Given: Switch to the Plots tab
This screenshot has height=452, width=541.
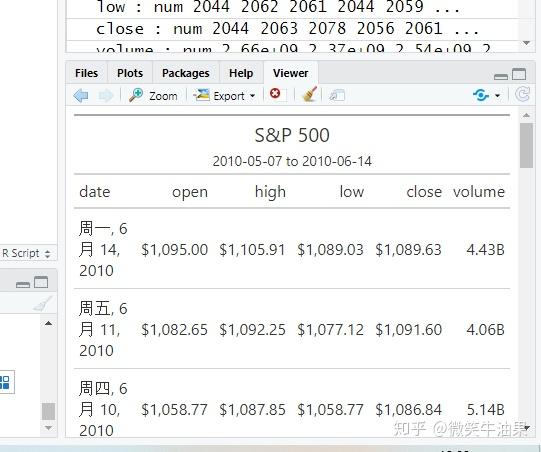Looking at the screenshot, I should (130, 73).
